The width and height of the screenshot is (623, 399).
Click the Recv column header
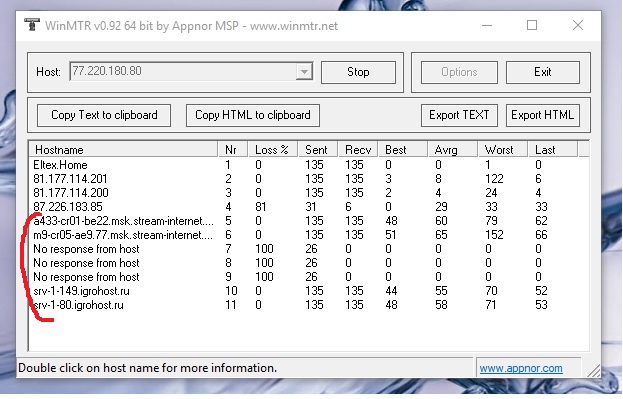[x=358, y=150]
